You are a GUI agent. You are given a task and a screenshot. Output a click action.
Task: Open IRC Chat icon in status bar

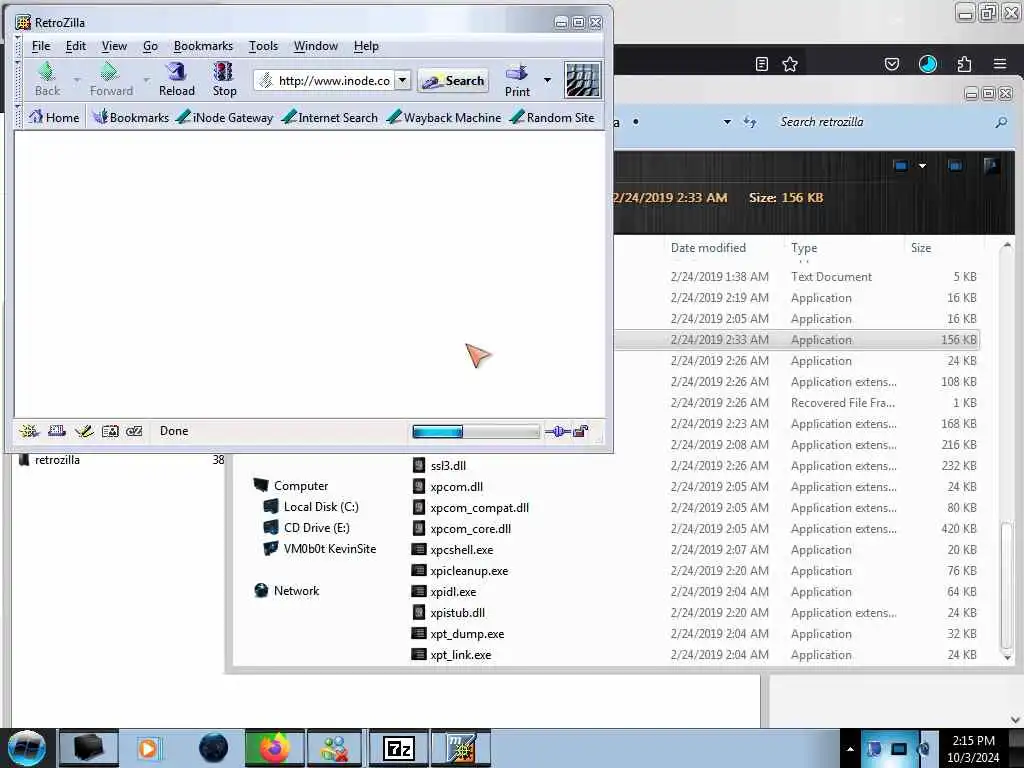coord(134,431)
